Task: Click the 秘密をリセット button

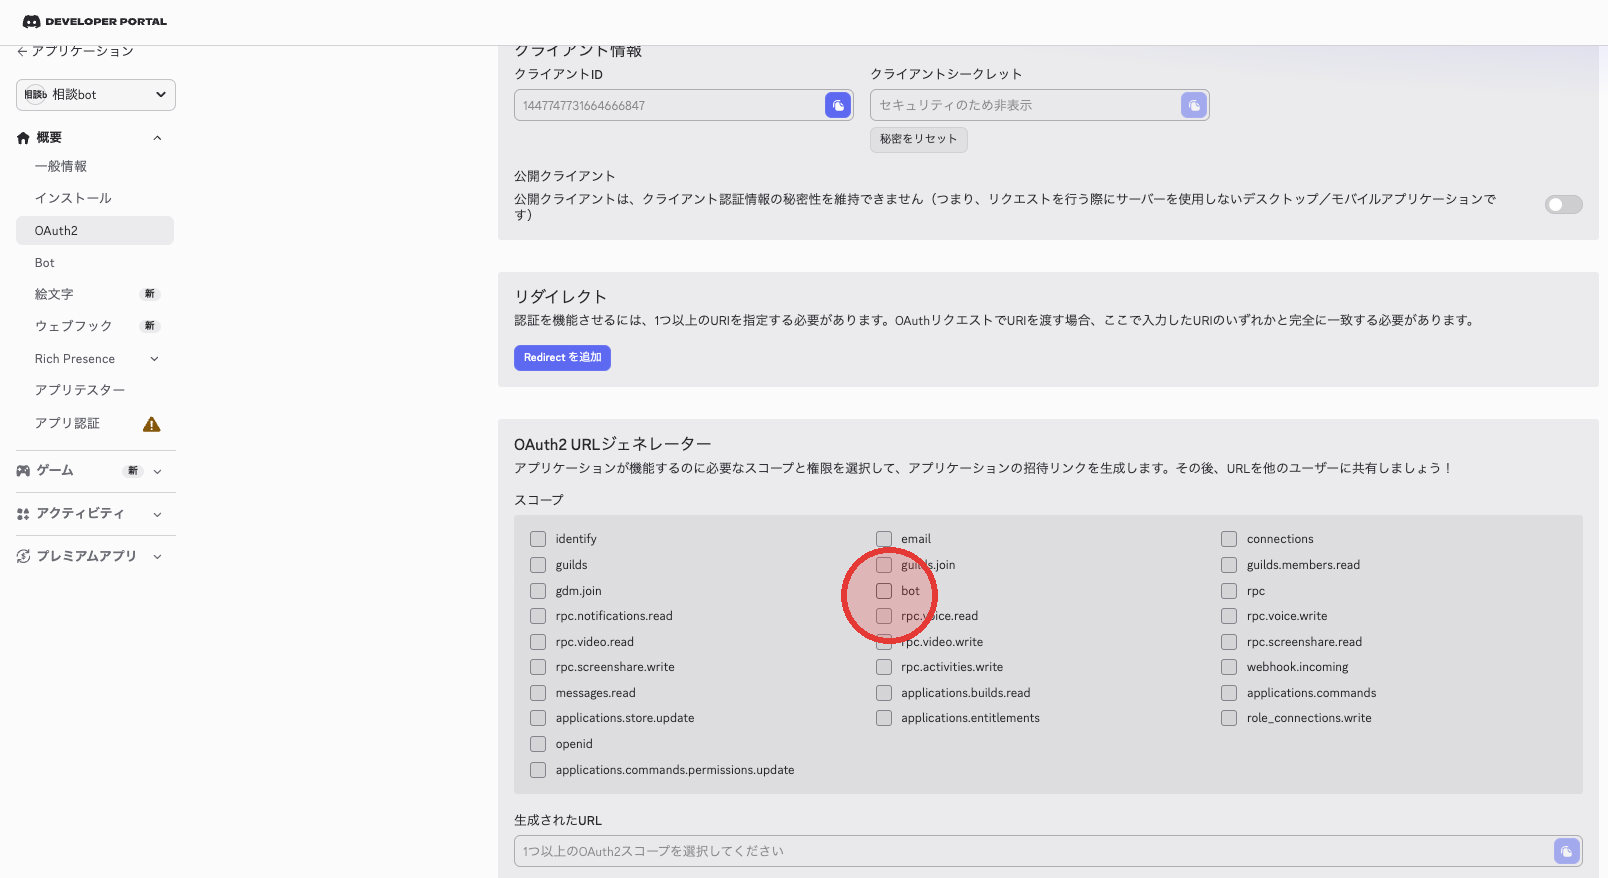Action: 919,139
